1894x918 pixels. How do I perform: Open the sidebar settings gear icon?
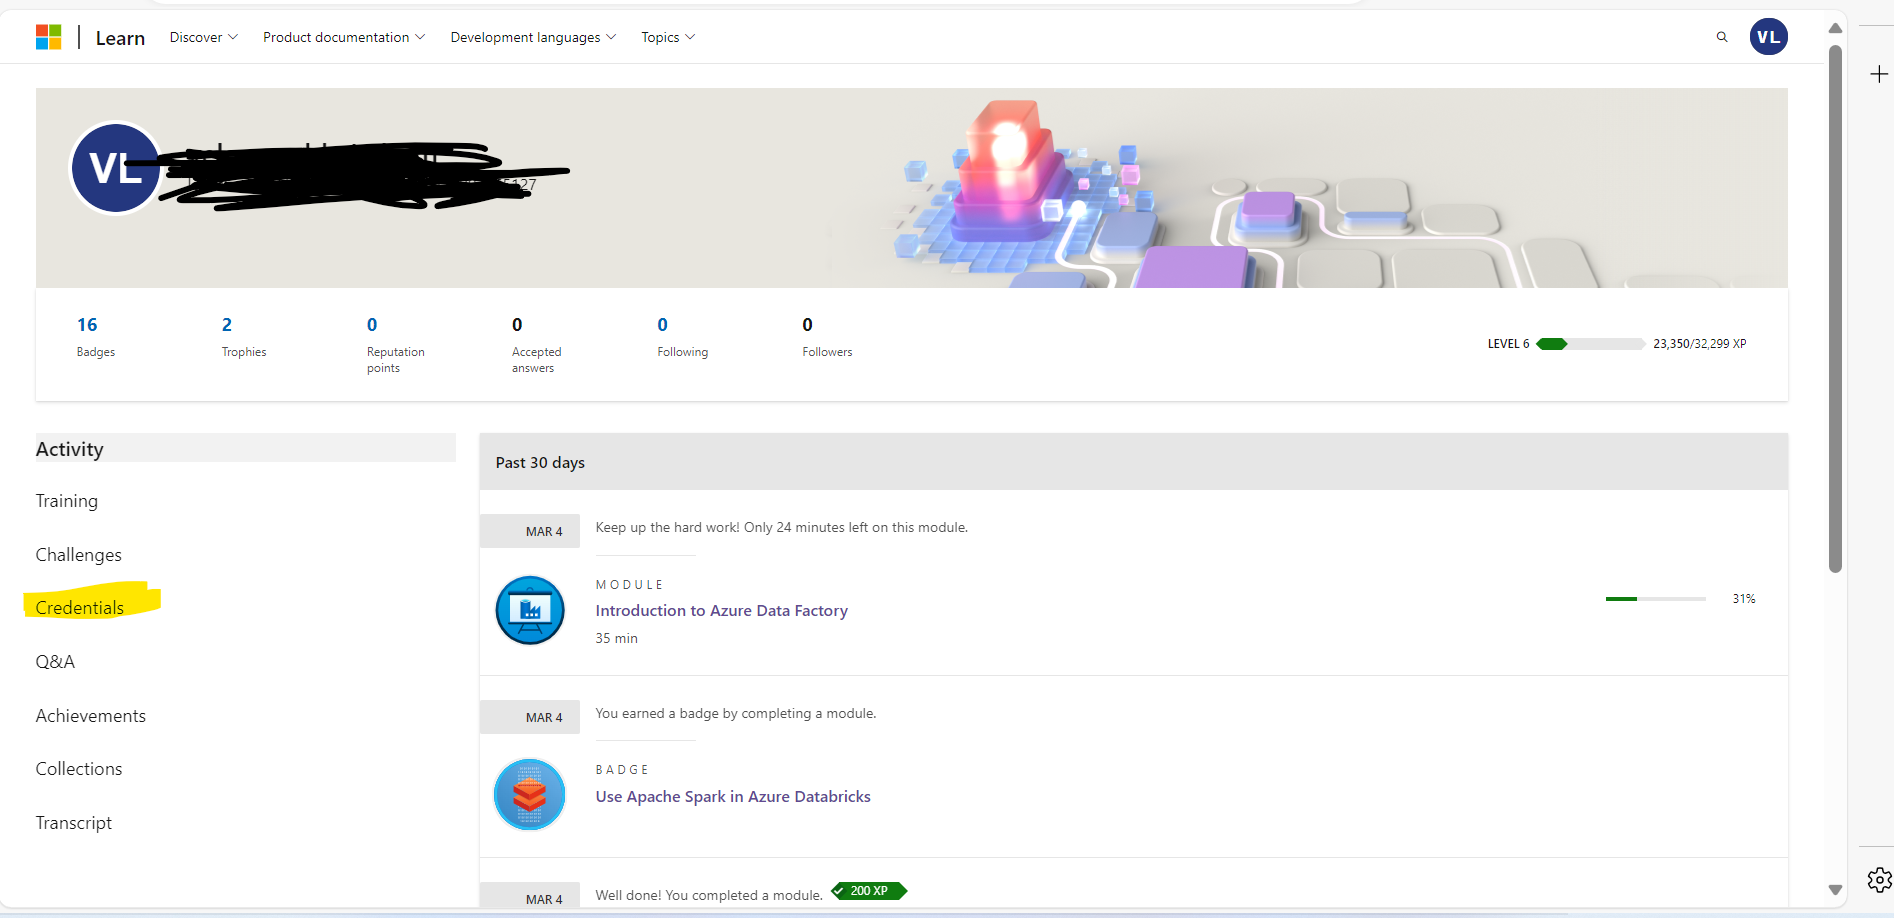(1879, 880)
